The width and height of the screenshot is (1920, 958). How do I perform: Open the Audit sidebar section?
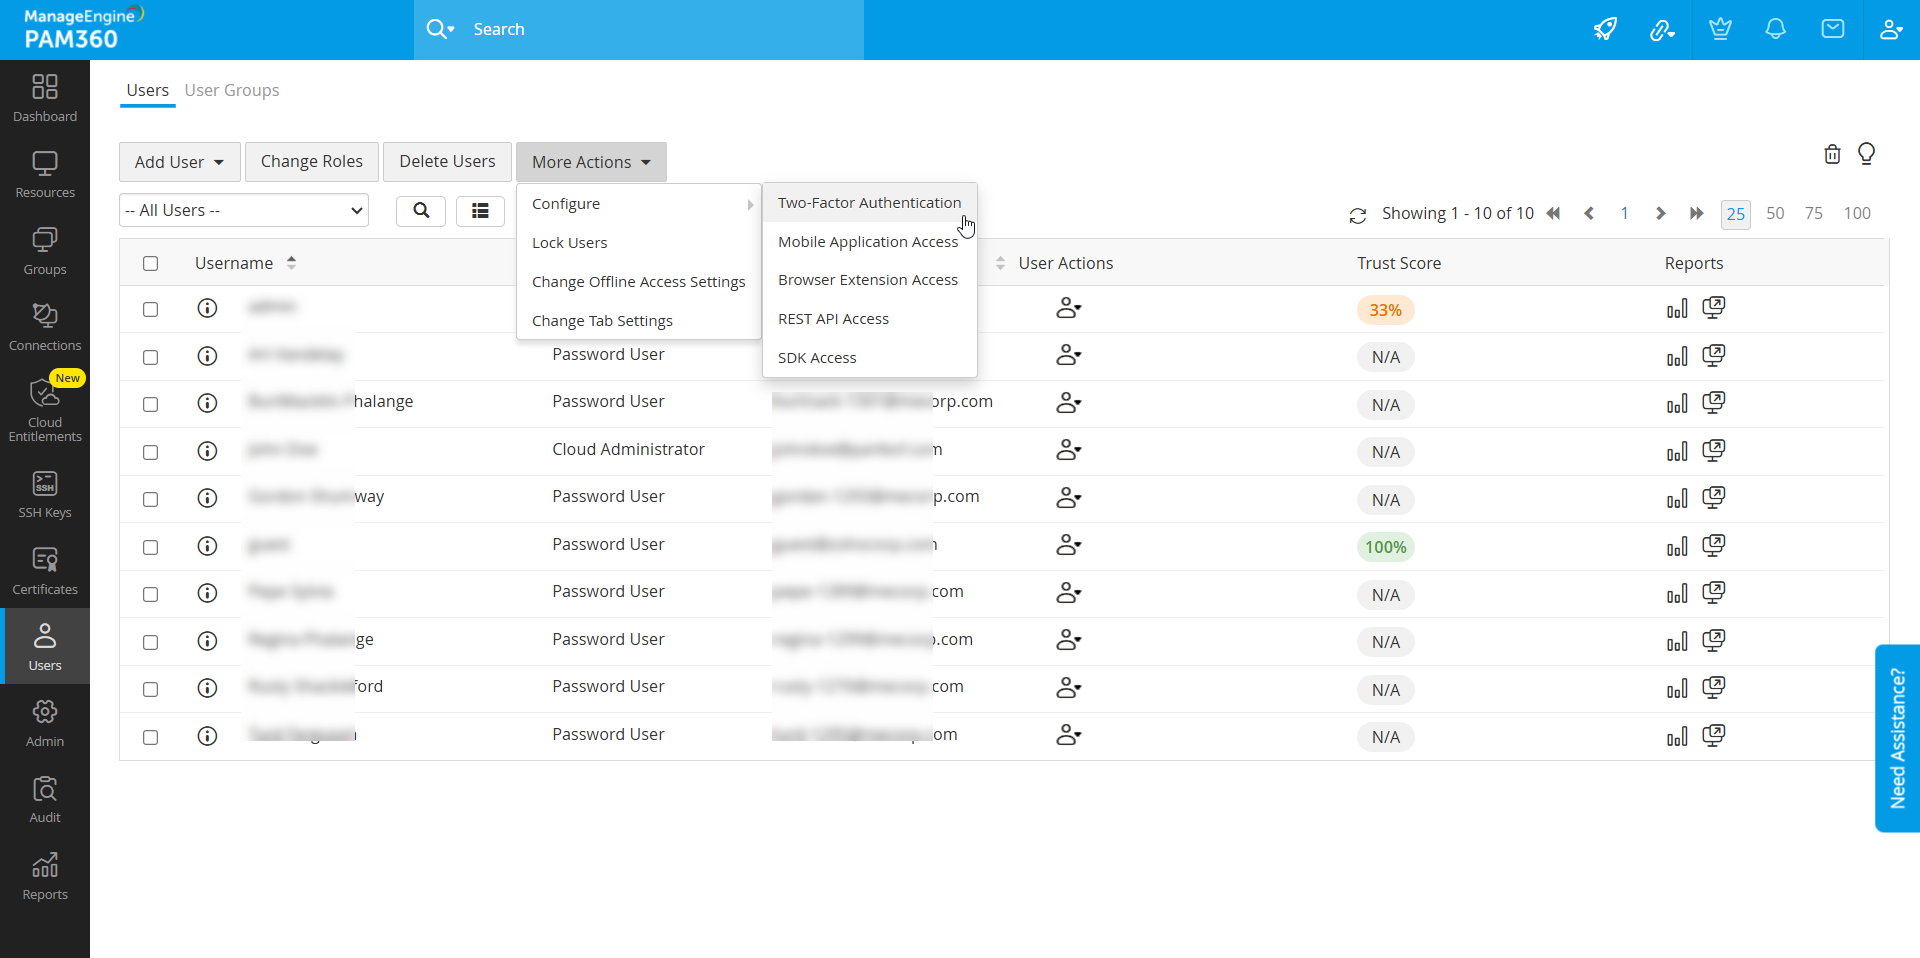click(x=45, y=800)
